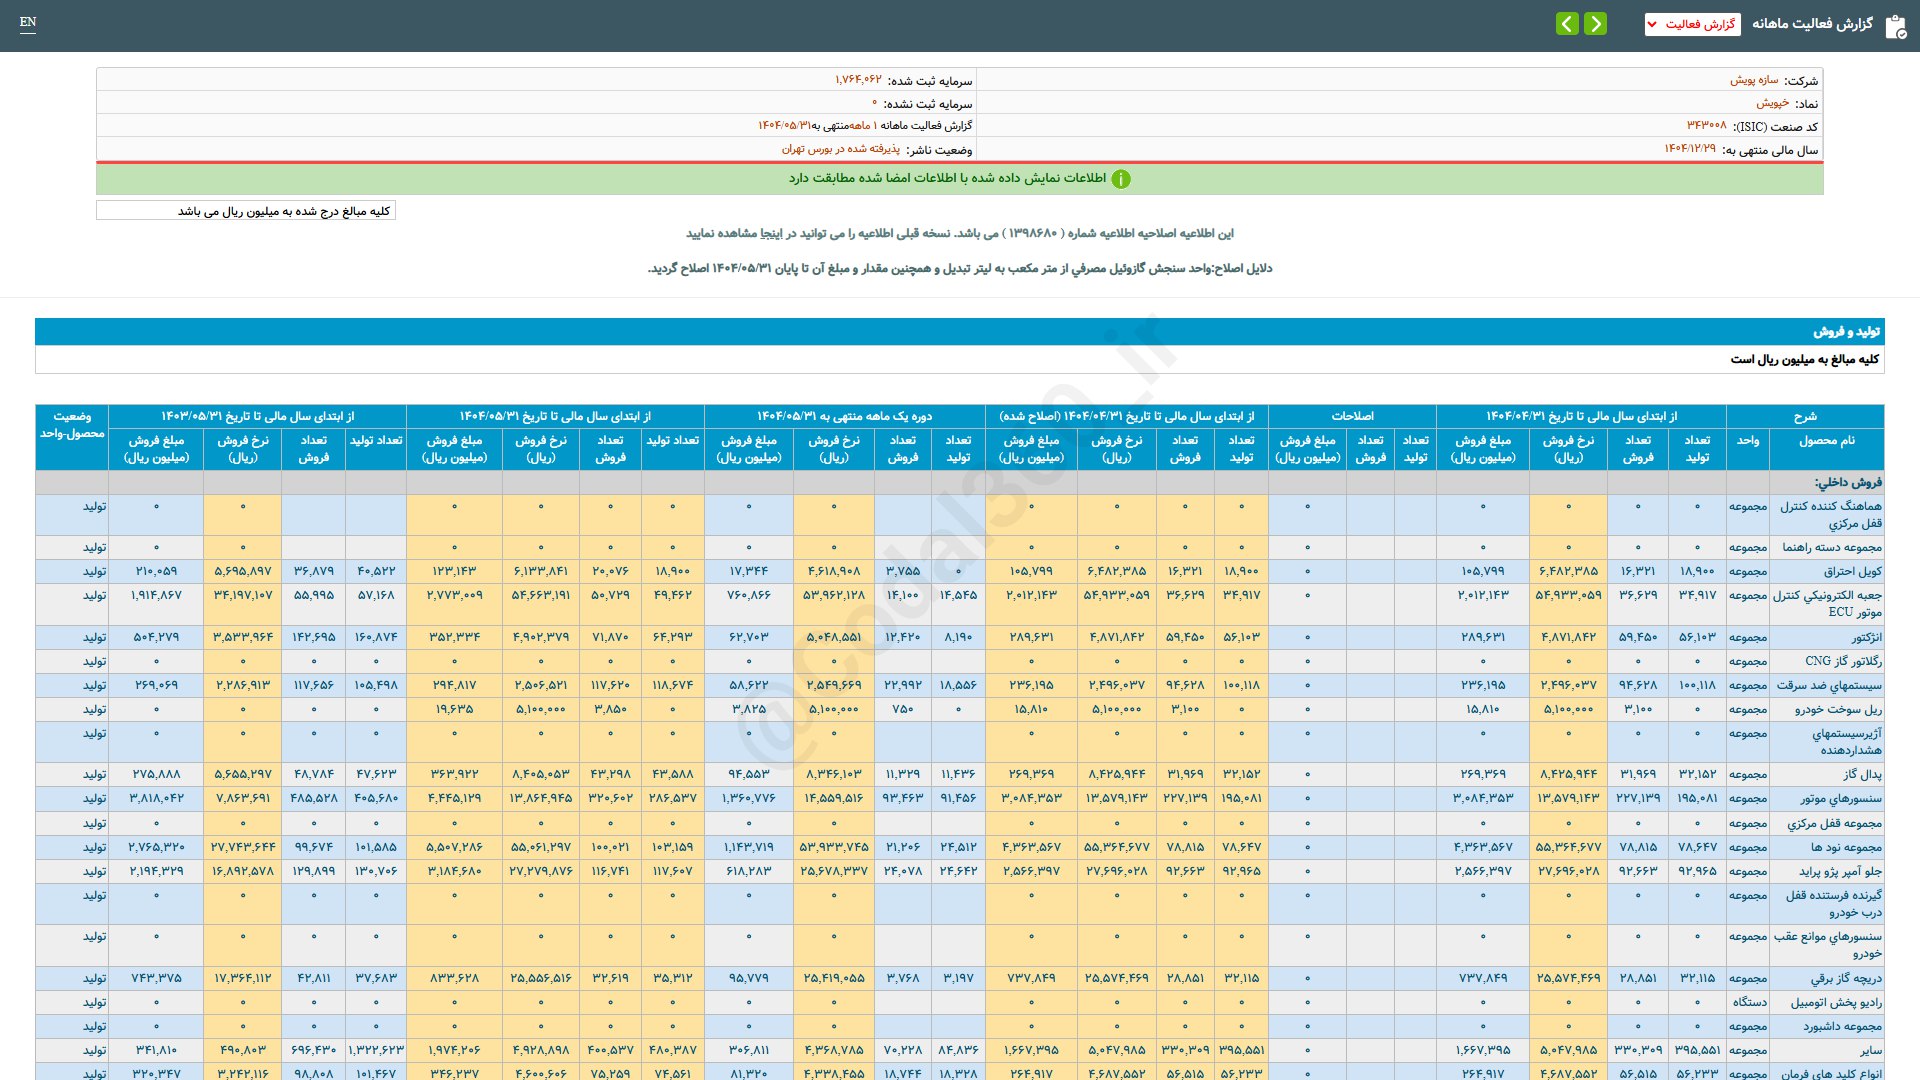Click the green confirmation banner message
Image resolution: width=1920 pixels, height=1080 pixels.
pyautogui.click(x=947, y=178)
